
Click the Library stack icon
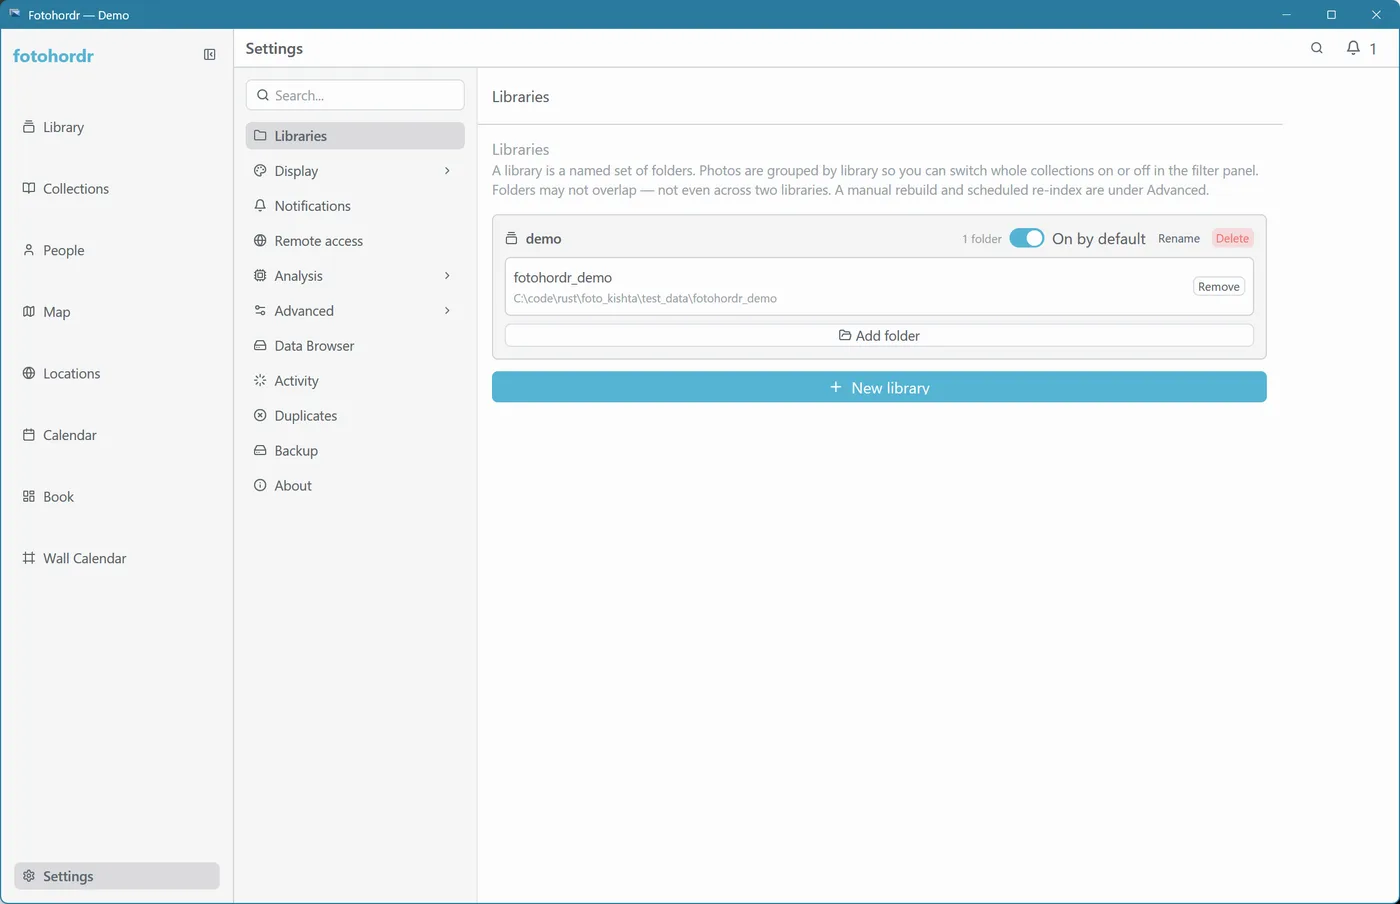coord(29,127)
